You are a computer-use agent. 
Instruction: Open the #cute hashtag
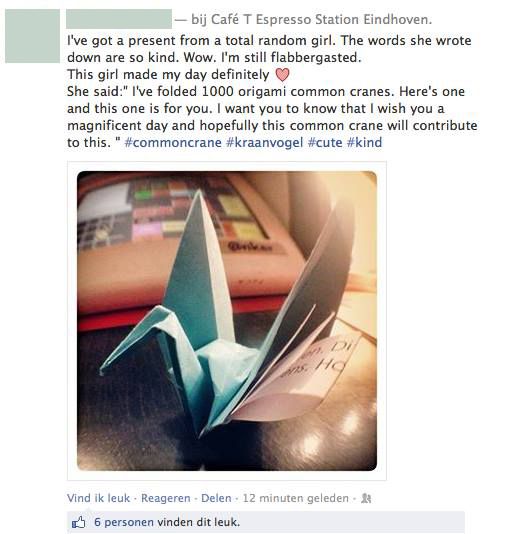325,142
